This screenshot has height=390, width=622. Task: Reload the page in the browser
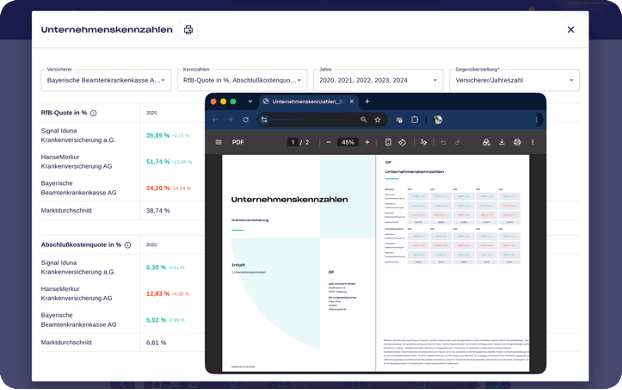(246, 119)
